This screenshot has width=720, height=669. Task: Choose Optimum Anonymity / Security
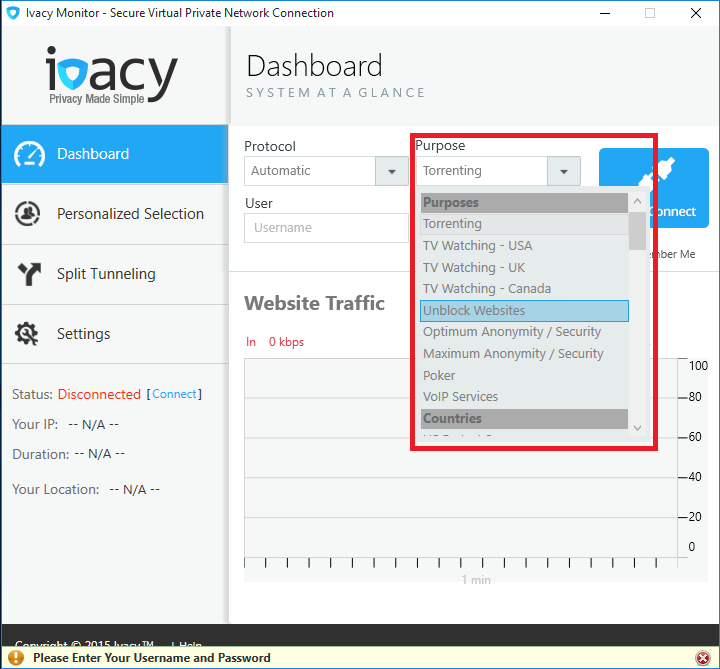point(524,332)
